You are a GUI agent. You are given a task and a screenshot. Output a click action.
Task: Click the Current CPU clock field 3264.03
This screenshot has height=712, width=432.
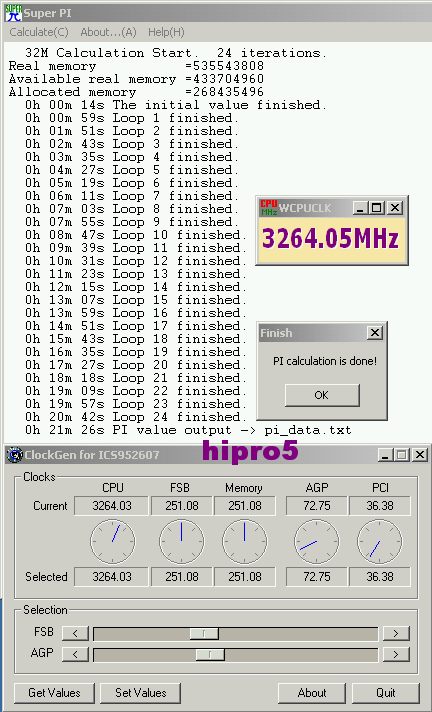pos(111,506)
